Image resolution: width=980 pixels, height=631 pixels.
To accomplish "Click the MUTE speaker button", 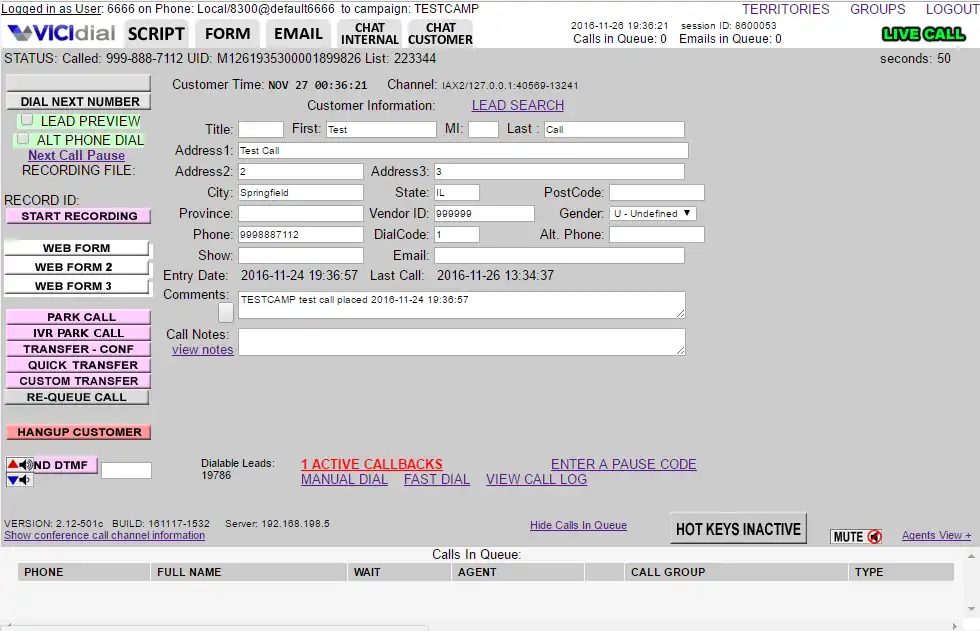I will (x=856, y=537).
